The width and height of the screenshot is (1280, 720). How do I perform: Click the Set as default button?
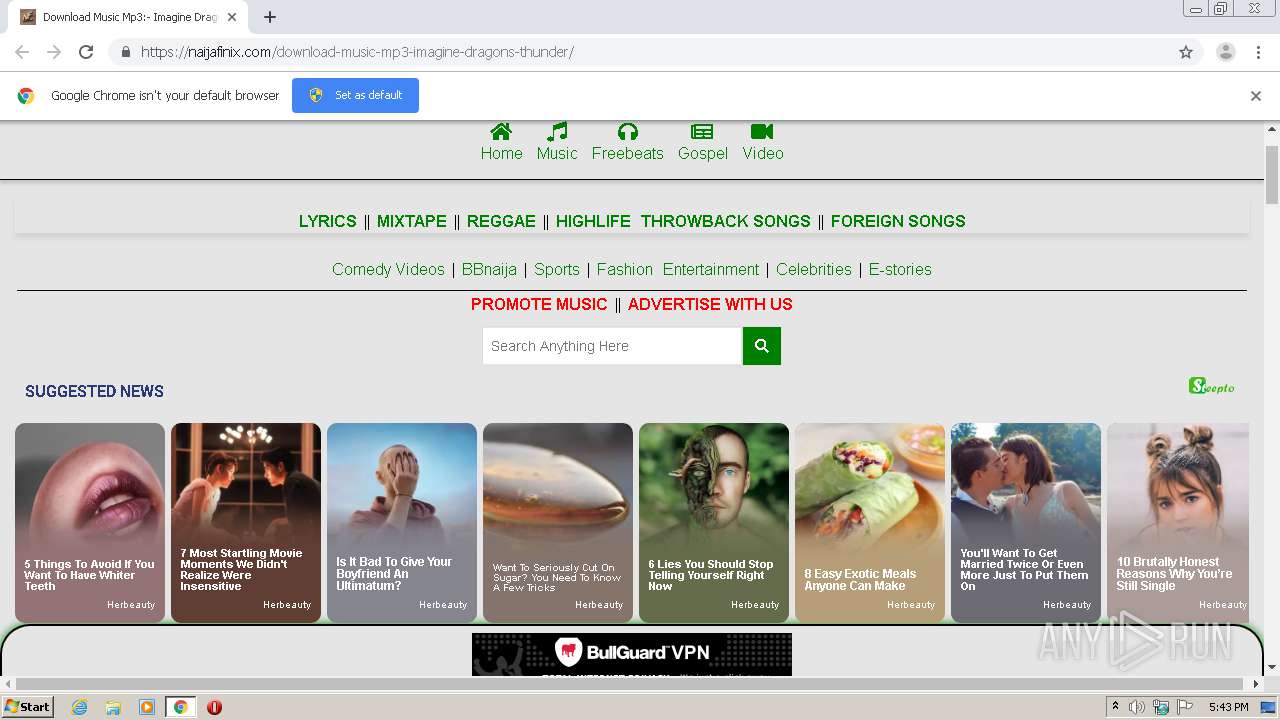355,95
